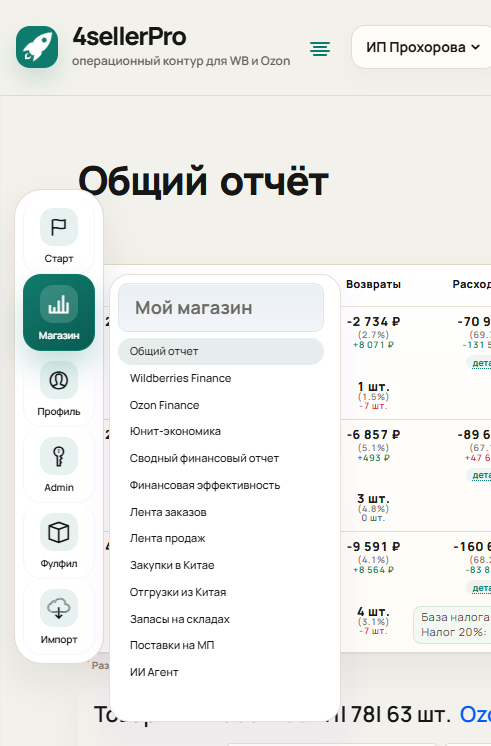Image resolution: width=491 pixels, height=746 pixels.
Task: Open Лента заказов menu item
Action: point(221,512)
